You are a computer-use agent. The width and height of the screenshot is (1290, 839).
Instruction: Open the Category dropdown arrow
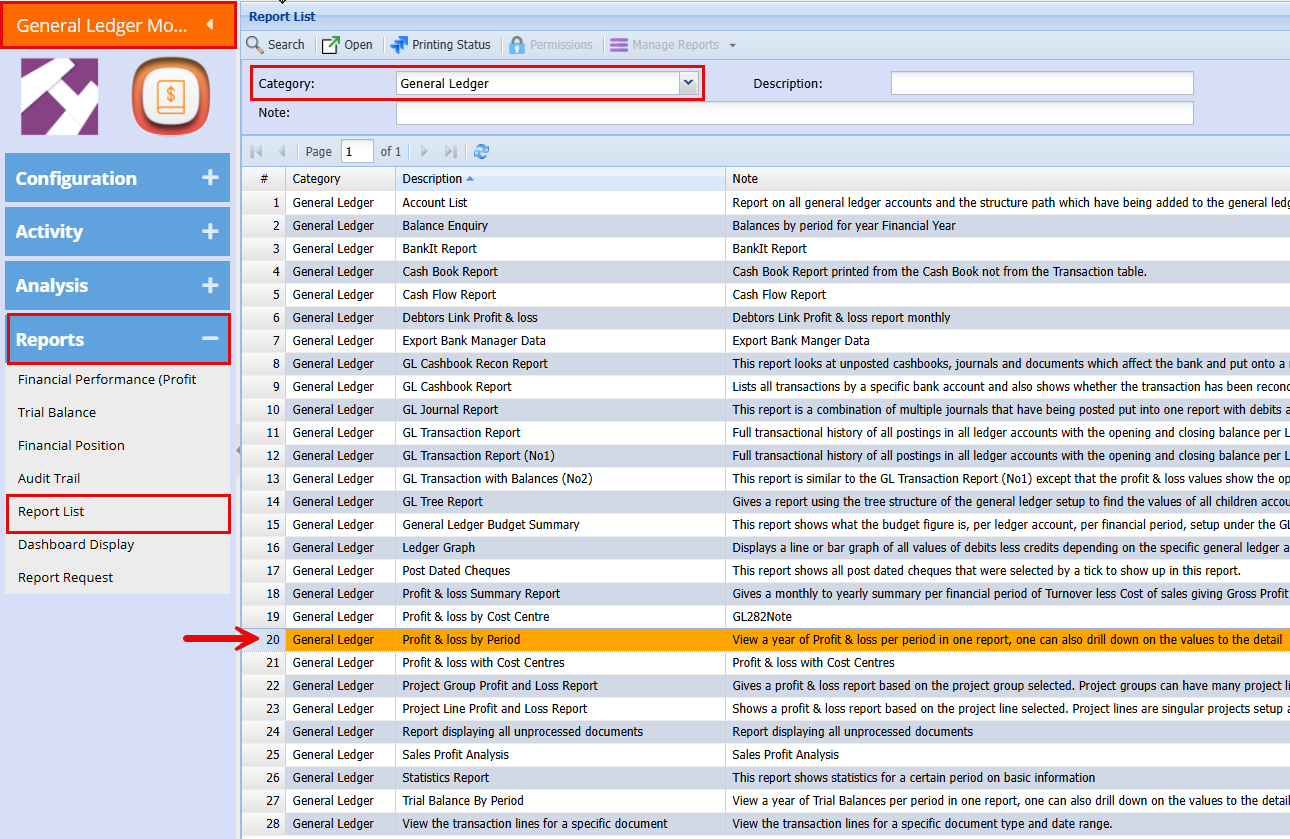(x=688, y=84)
